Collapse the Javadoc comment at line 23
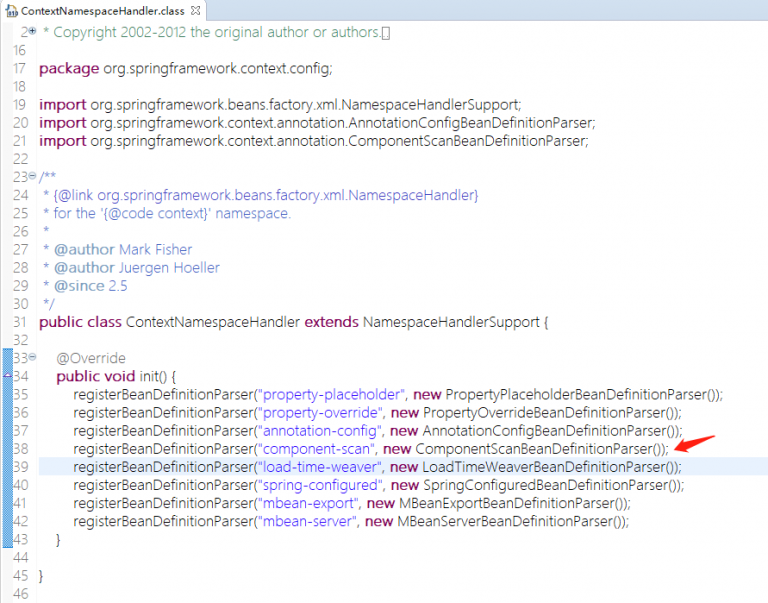The width and height of the screenshot is (768, 603). coord(32,176)
